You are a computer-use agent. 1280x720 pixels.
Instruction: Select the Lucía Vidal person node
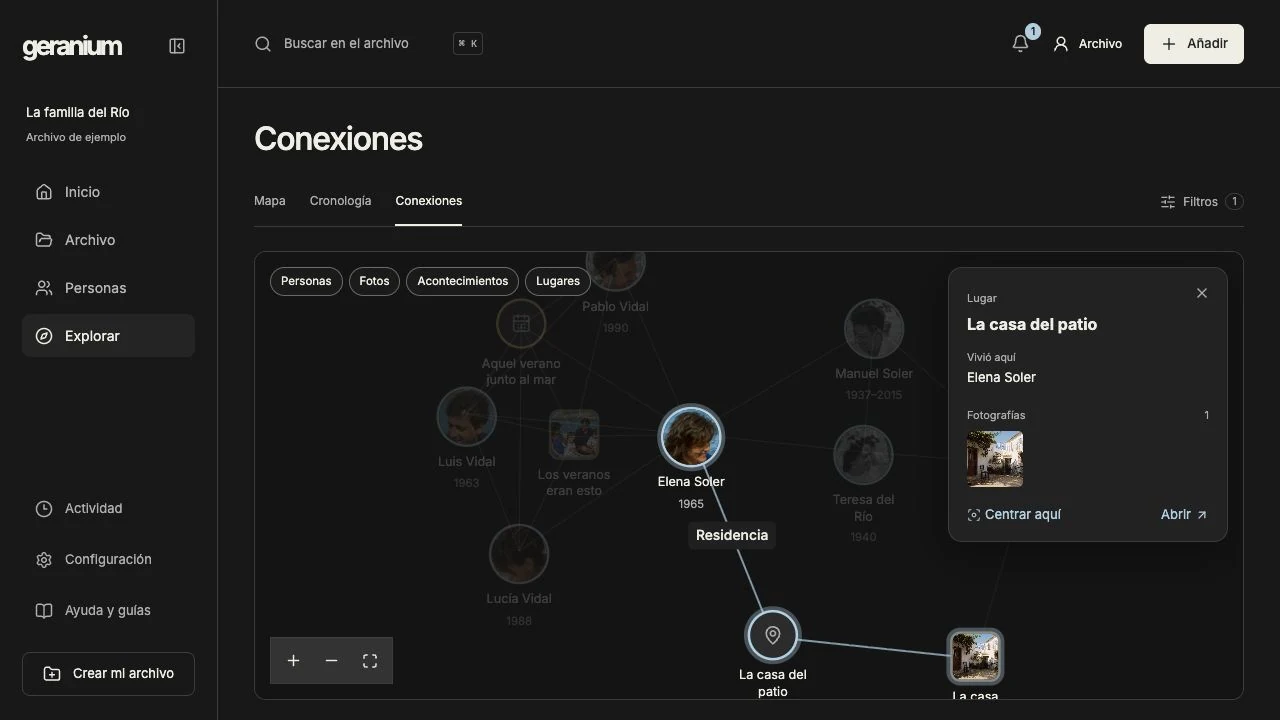point(519,554)
